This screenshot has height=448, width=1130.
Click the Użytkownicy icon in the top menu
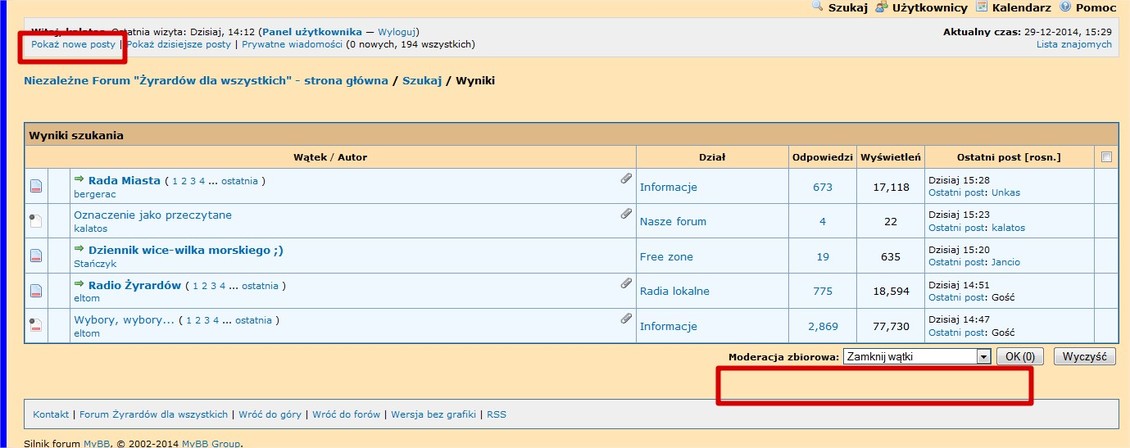[881, 7]
